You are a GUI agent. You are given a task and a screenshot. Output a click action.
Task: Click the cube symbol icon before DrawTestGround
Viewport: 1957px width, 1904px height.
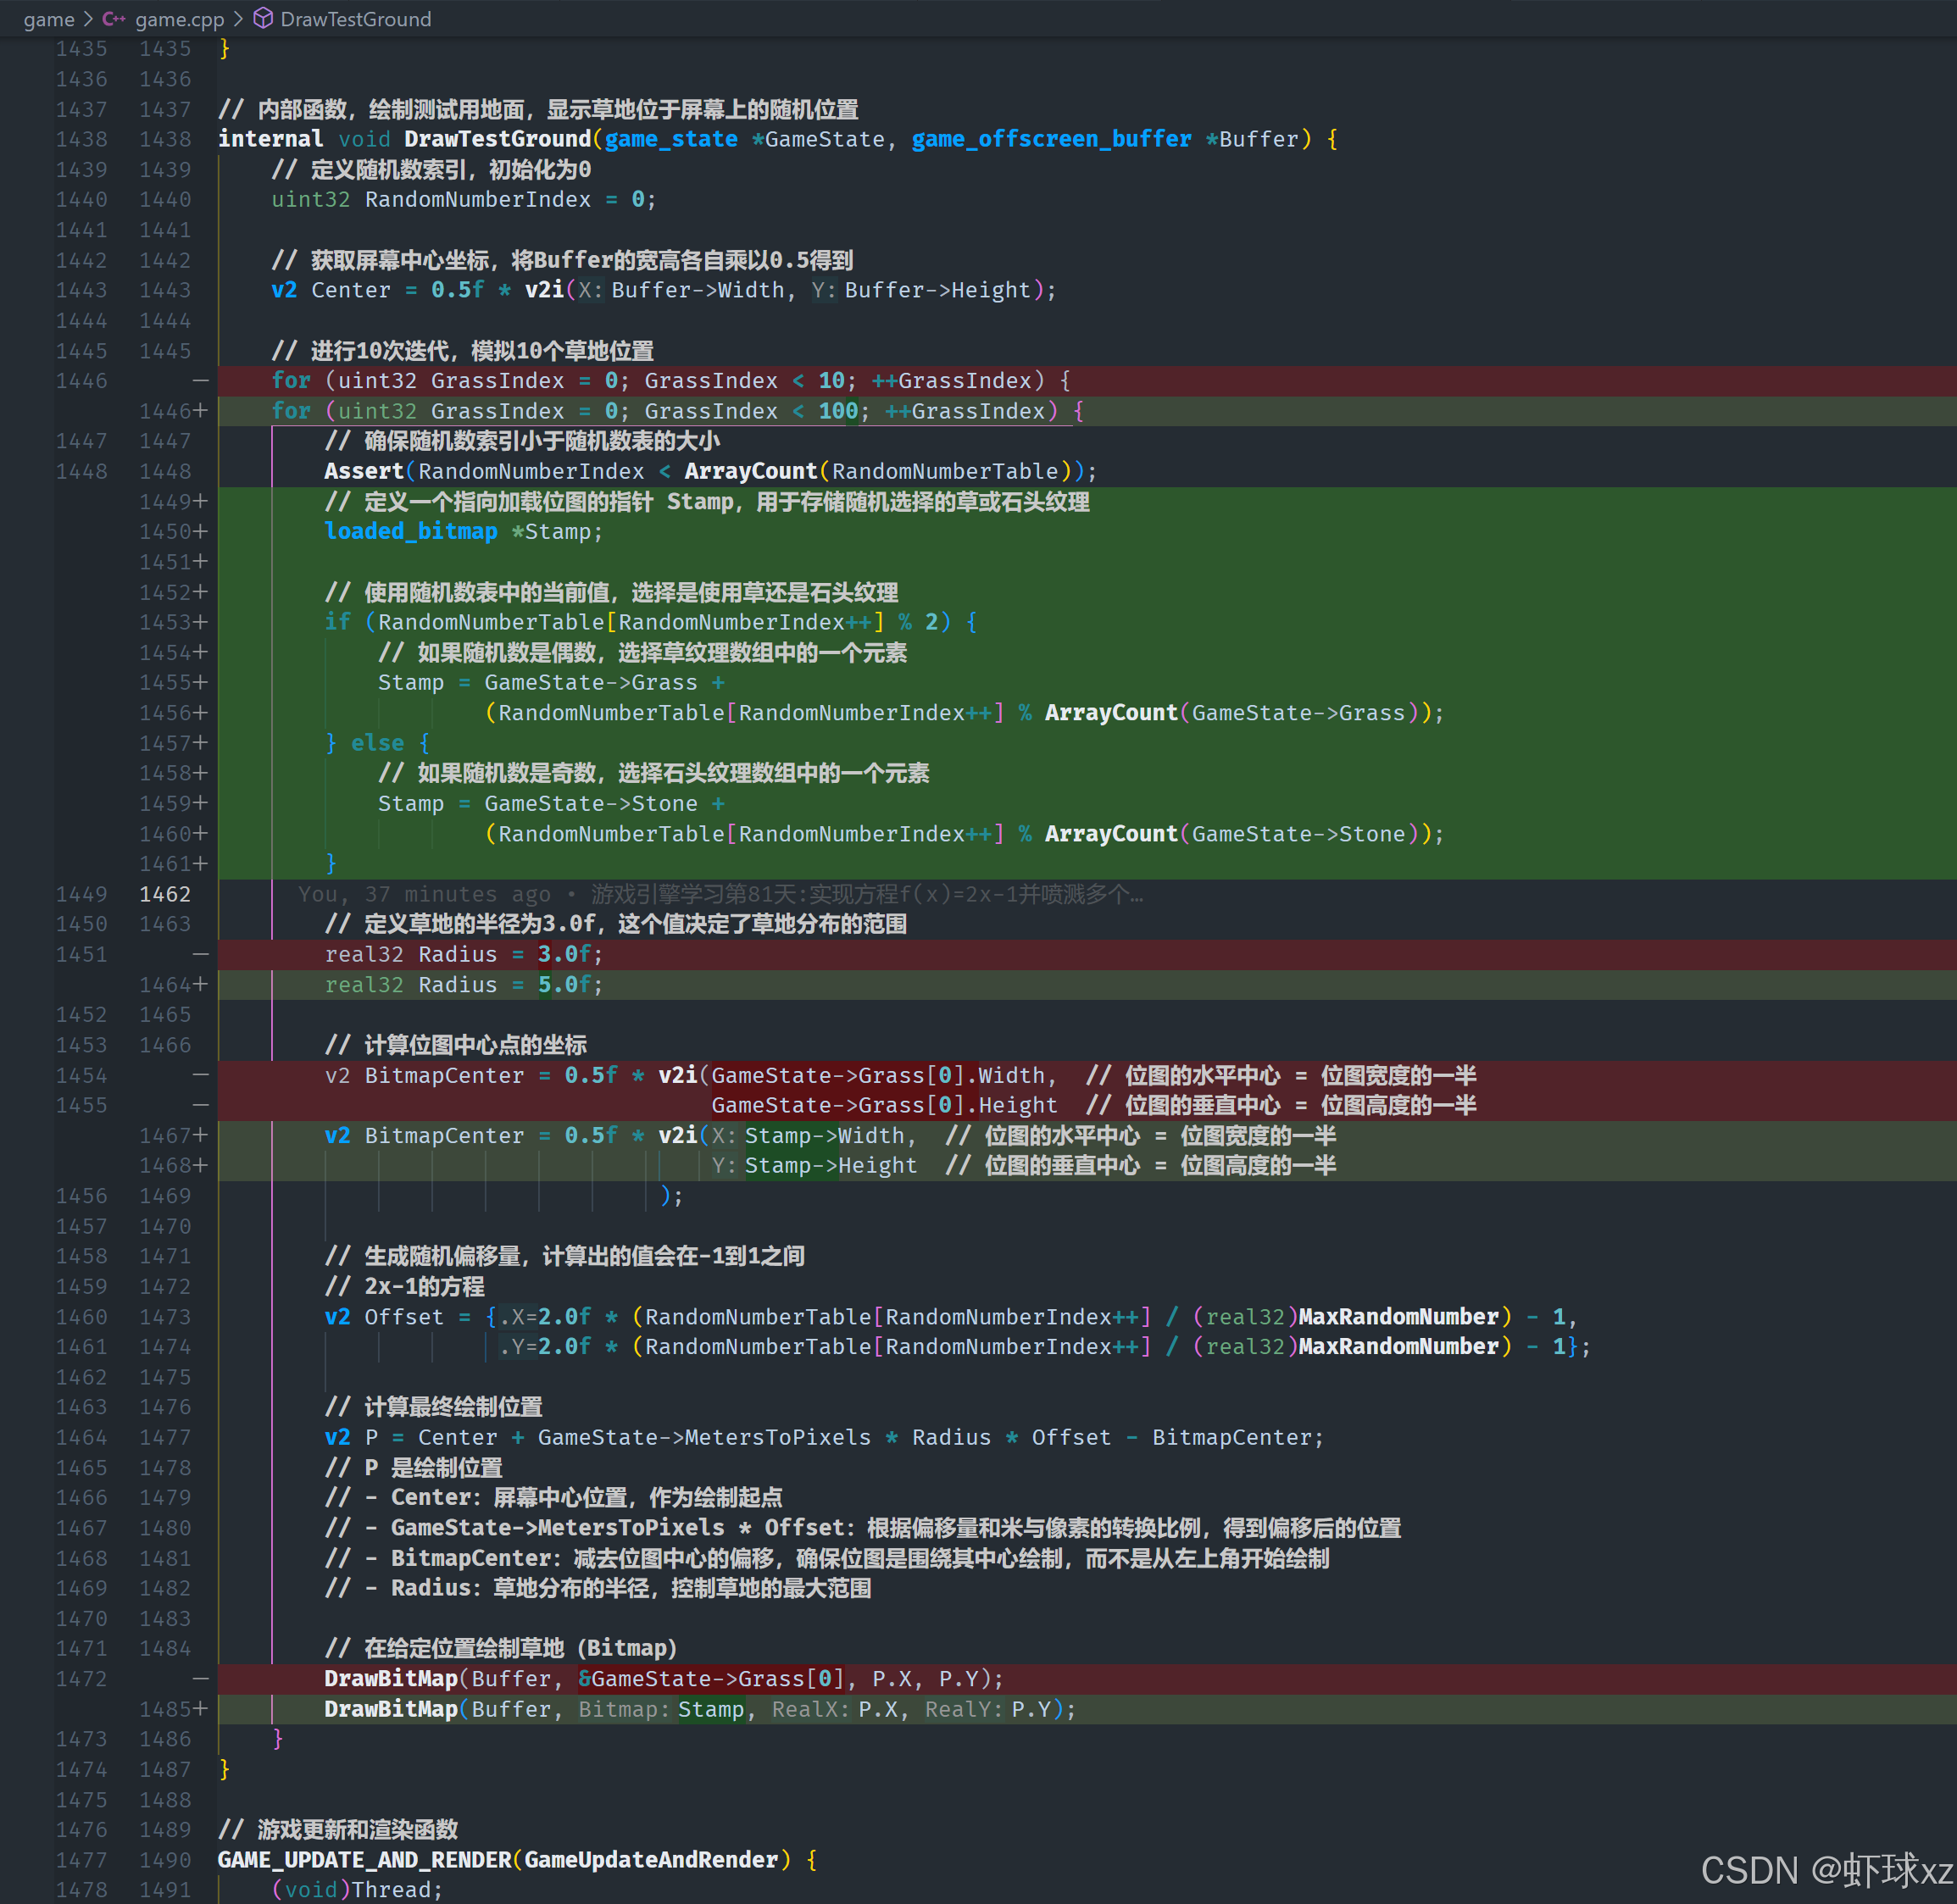pos(263,19)
